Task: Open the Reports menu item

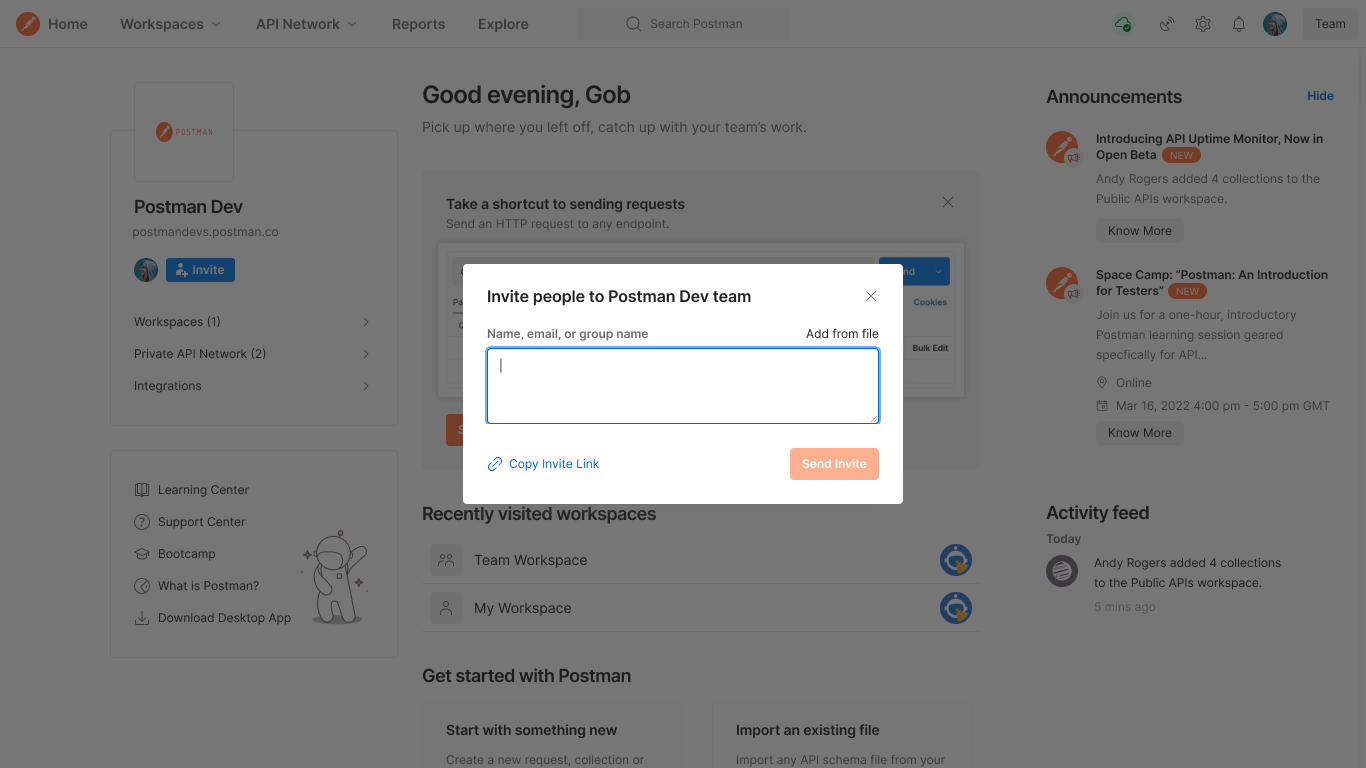Action: coord(418,24)
